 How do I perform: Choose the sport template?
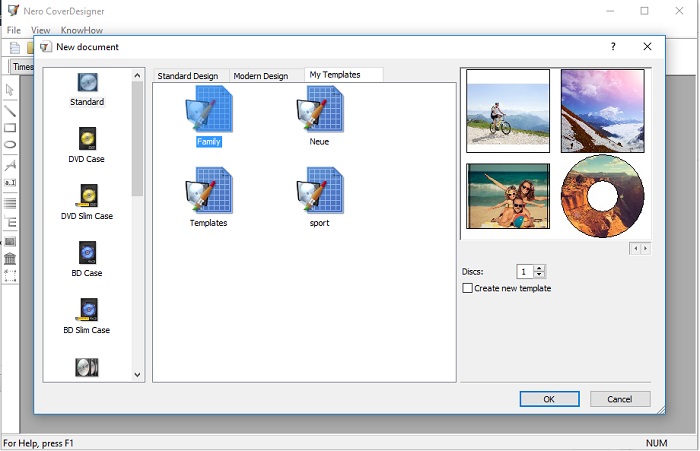(319, 197)
